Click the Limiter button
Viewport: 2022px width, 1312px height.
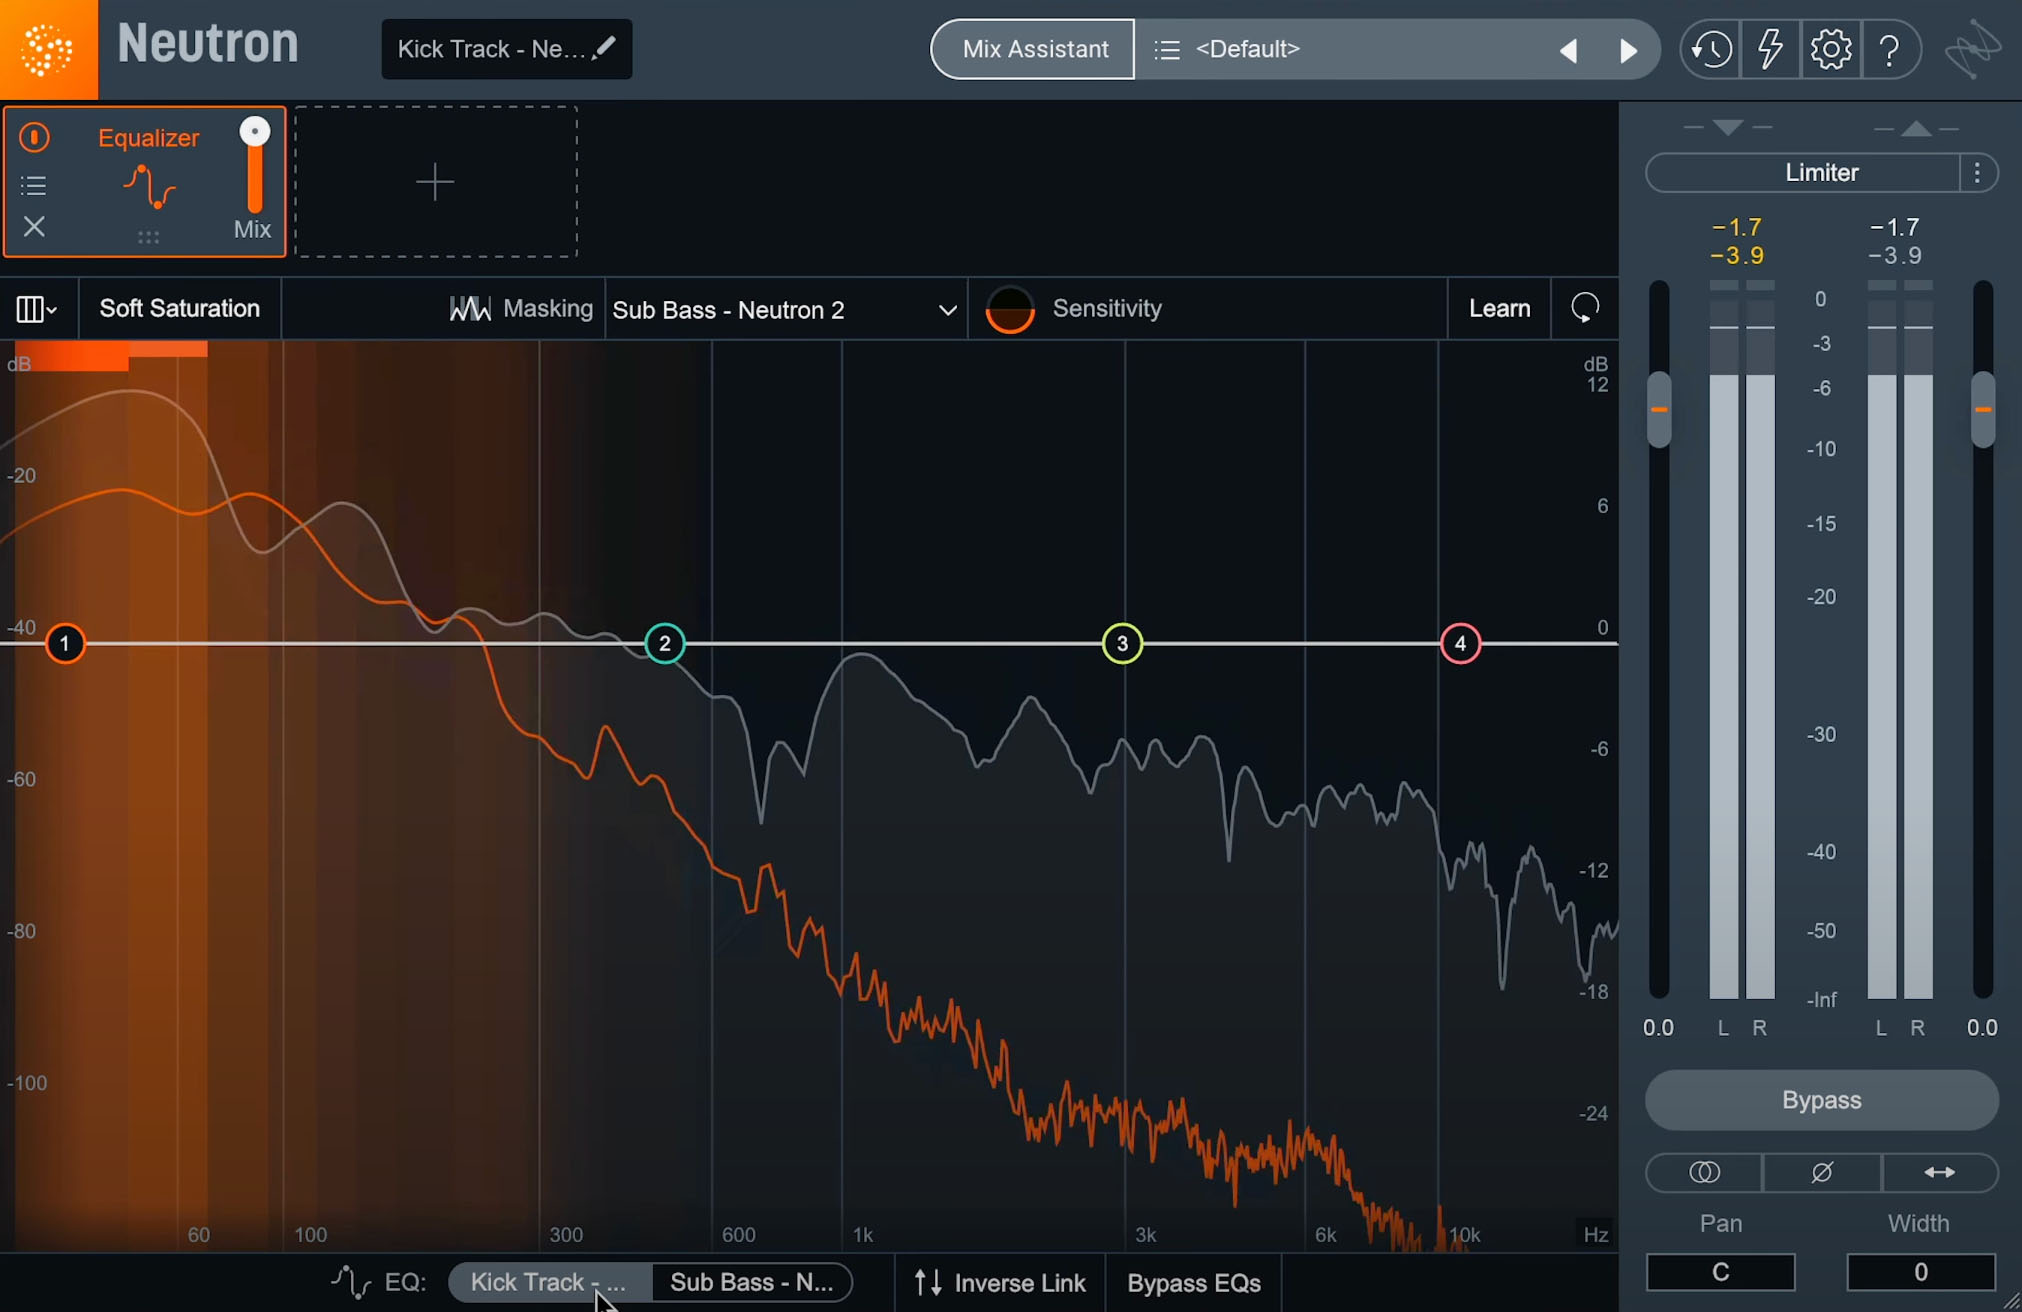tap(1803, 173)
